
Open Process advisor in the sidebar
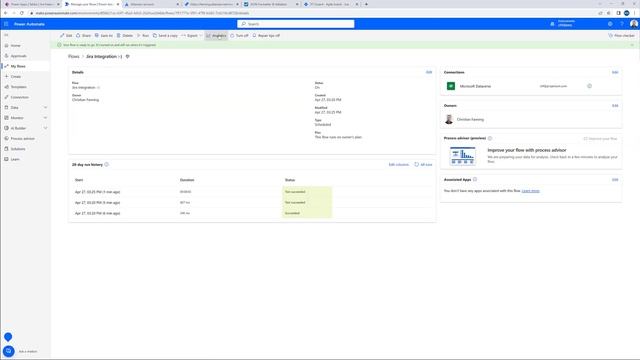(22, 139)
